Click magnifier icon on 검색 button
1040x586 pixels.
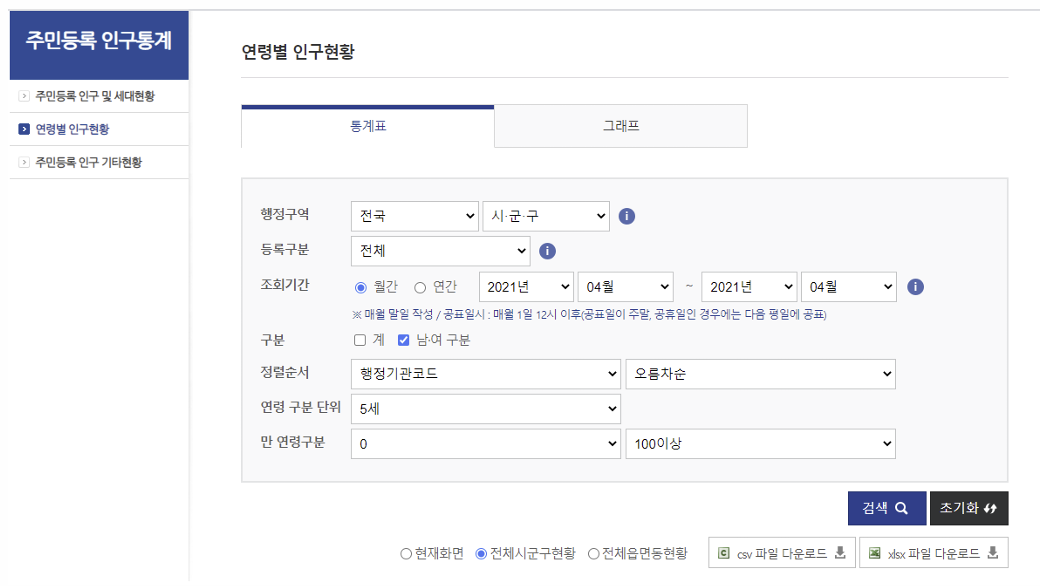coord(901,508)
